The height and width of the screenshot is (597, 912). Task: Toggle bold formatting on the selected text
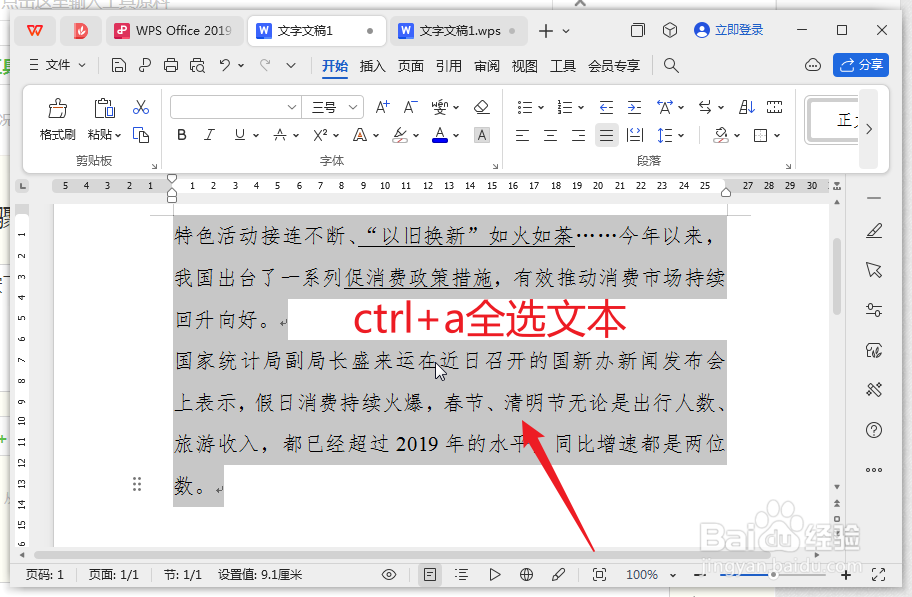click(x=181, y=134)
